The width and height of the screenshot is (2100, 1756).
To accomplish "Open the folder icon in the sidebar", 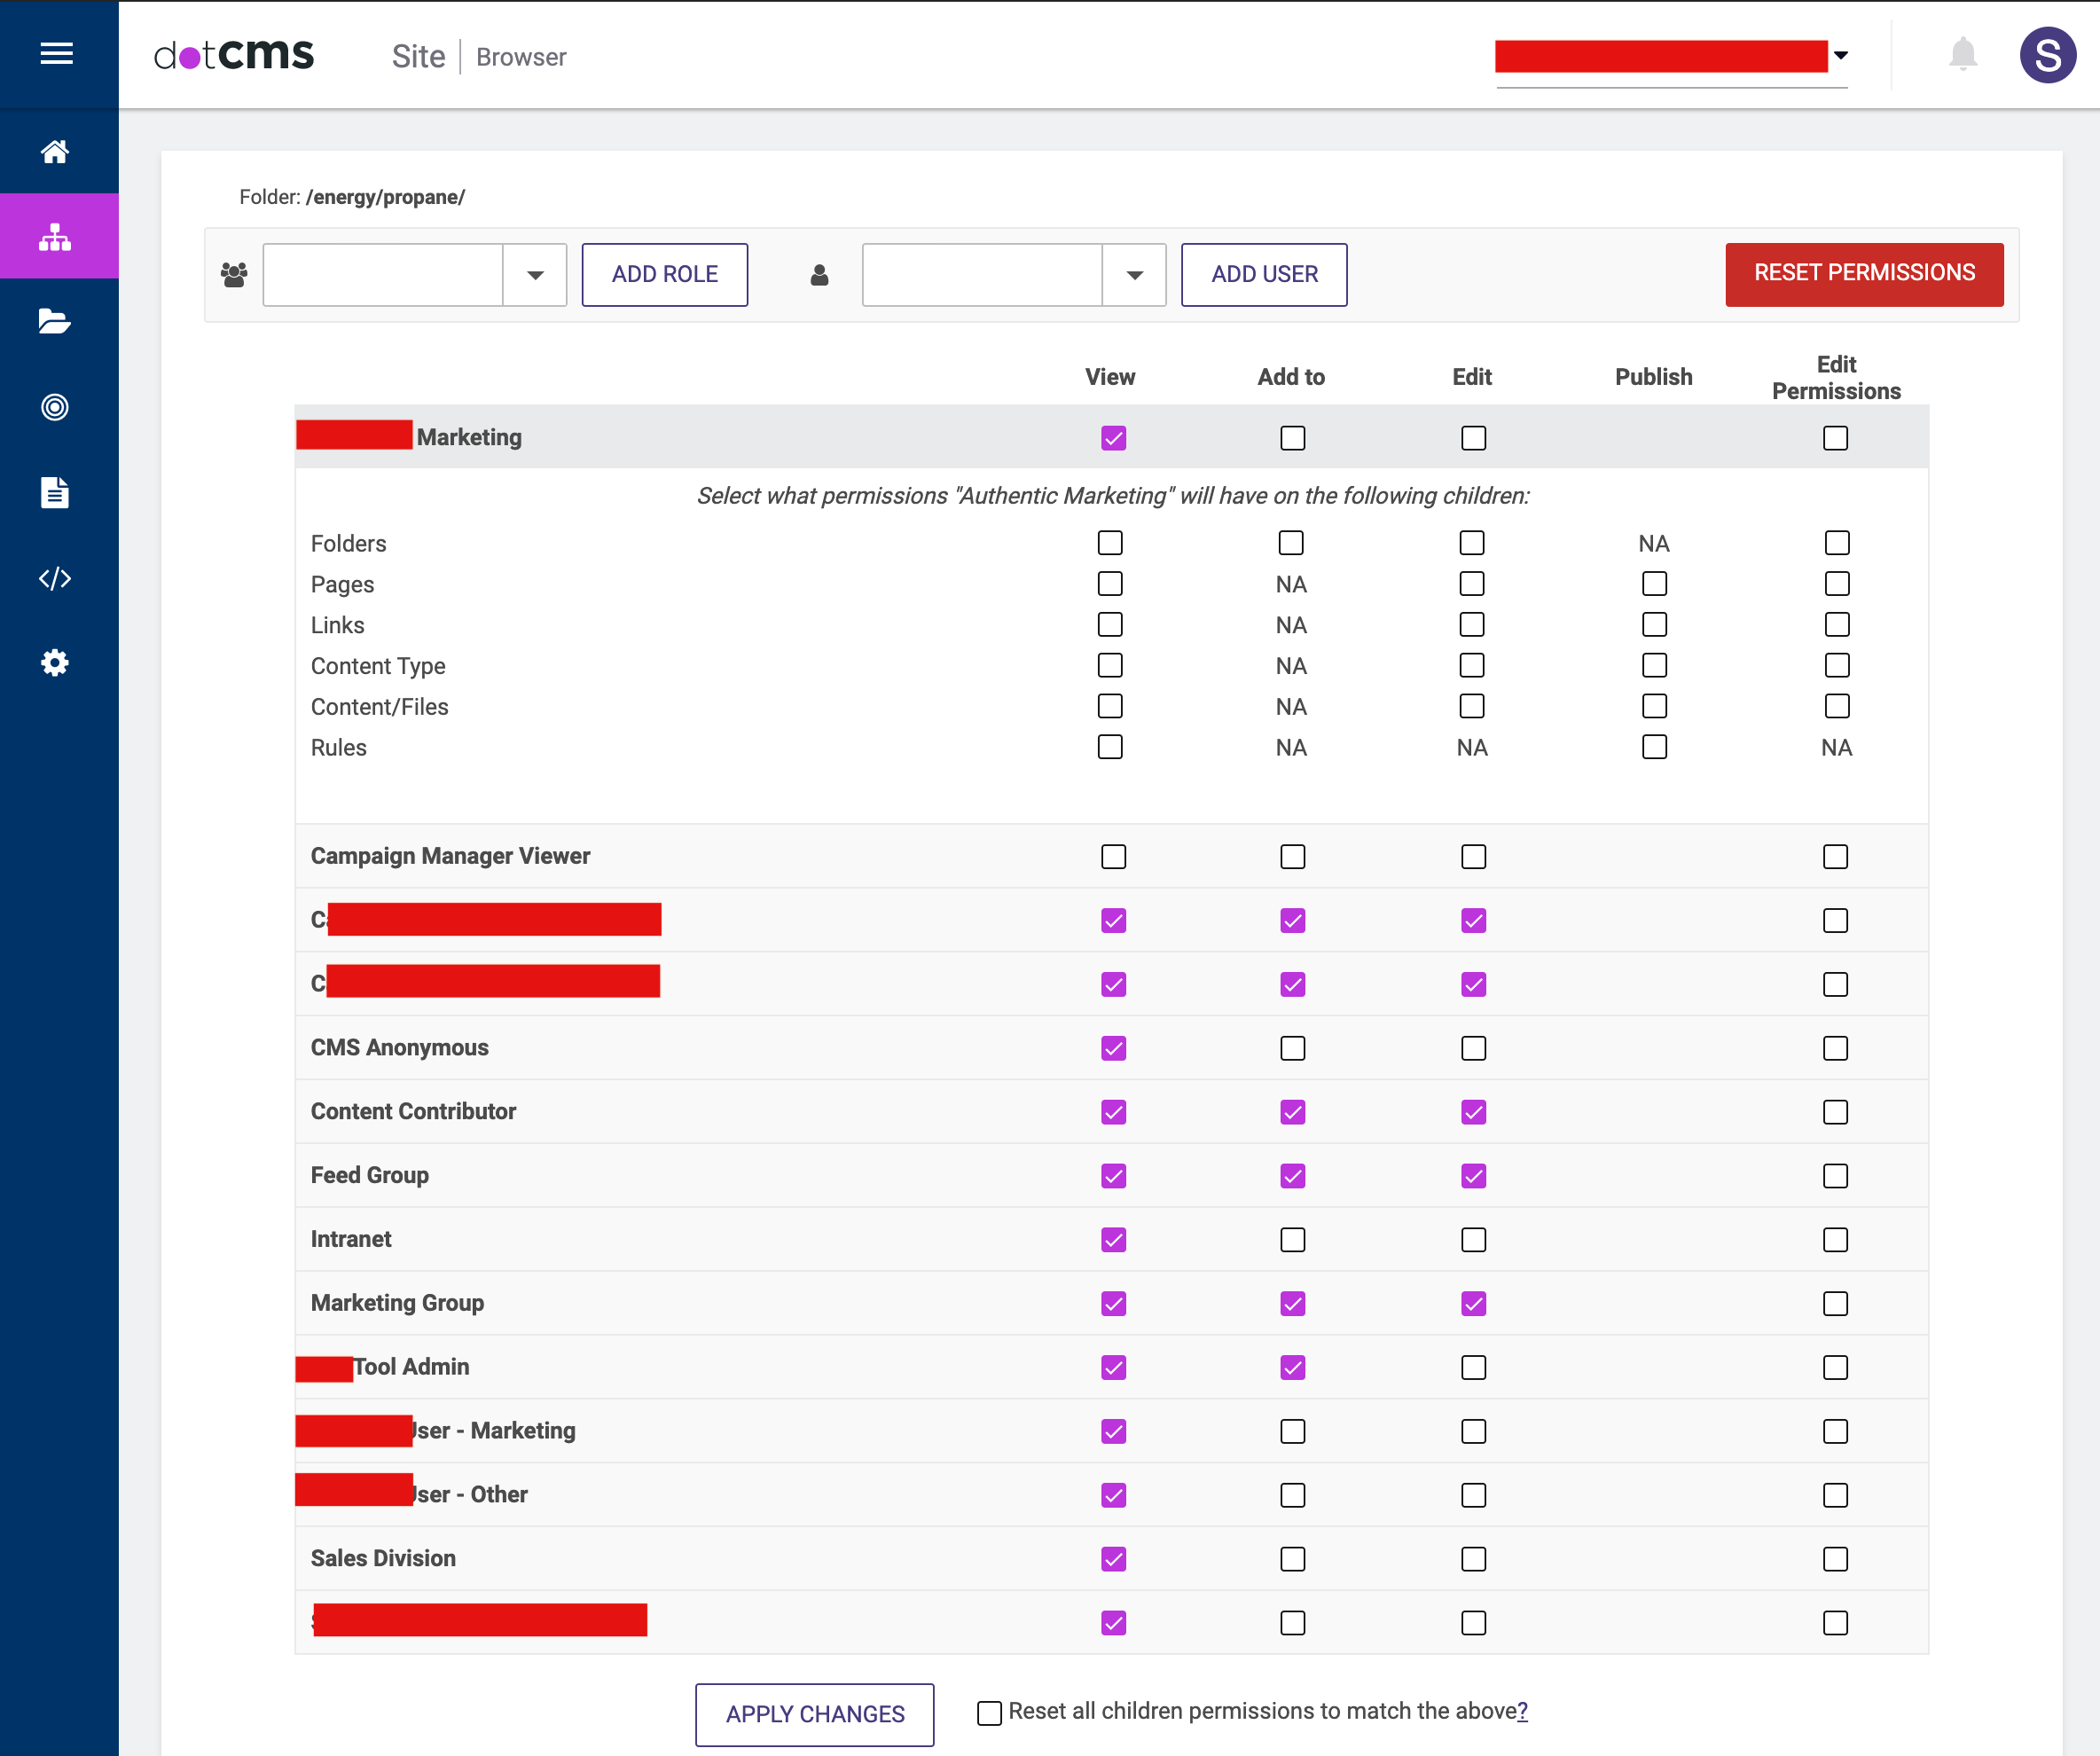I will tap(55, 322).
